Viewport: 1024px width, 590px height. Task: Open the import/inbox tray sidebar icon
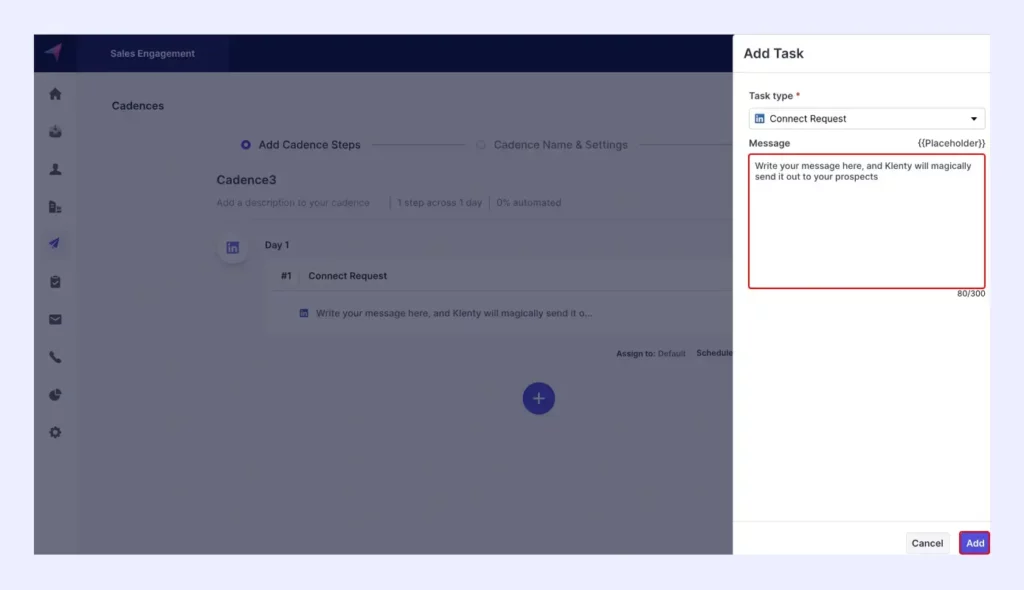(x=56, y=131)
